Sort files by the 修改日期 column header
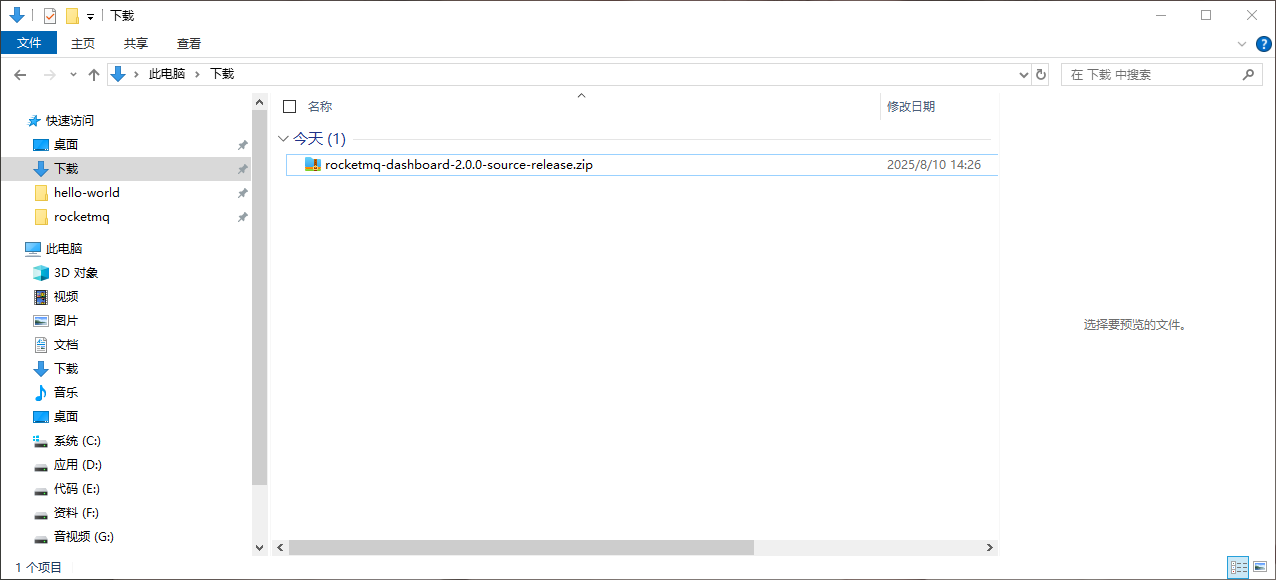 tap(911, 106)
